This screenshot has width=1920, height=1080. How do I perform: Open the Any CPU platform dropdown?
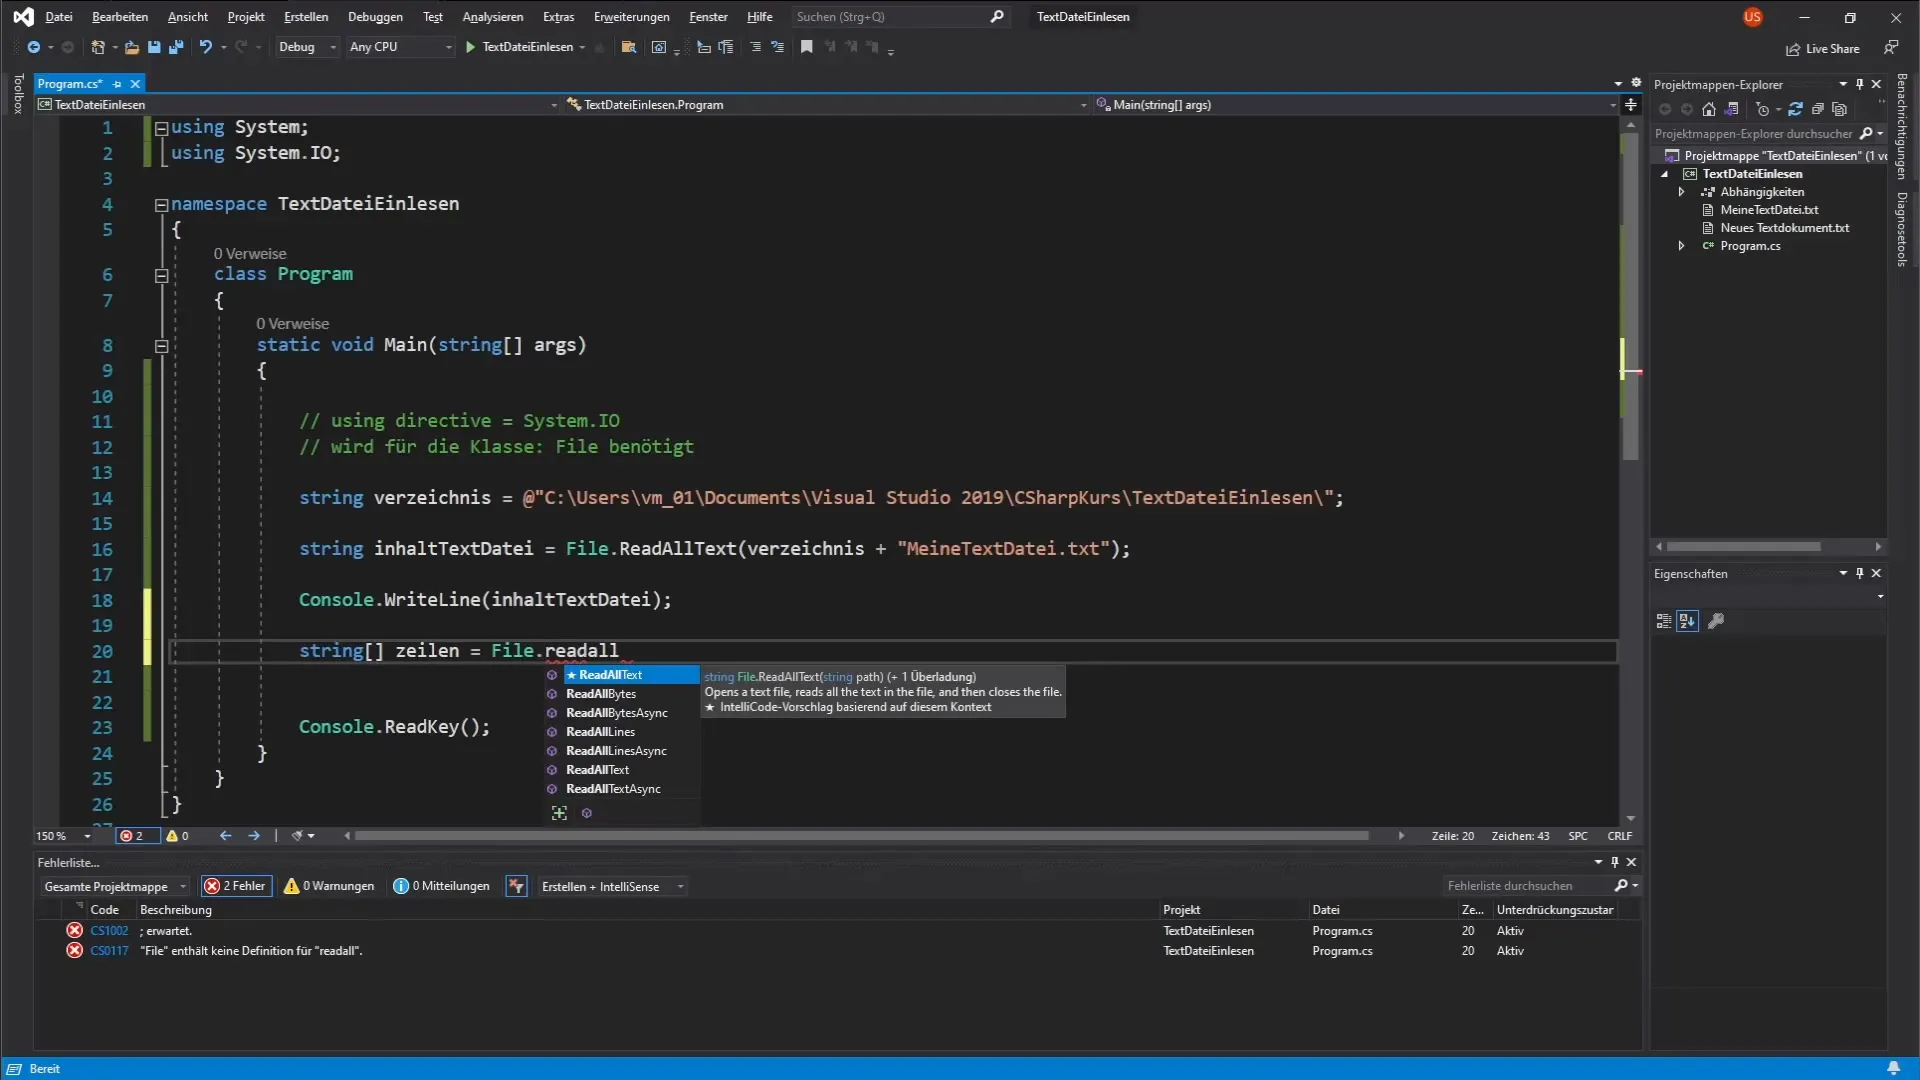[x=400, y=47]
